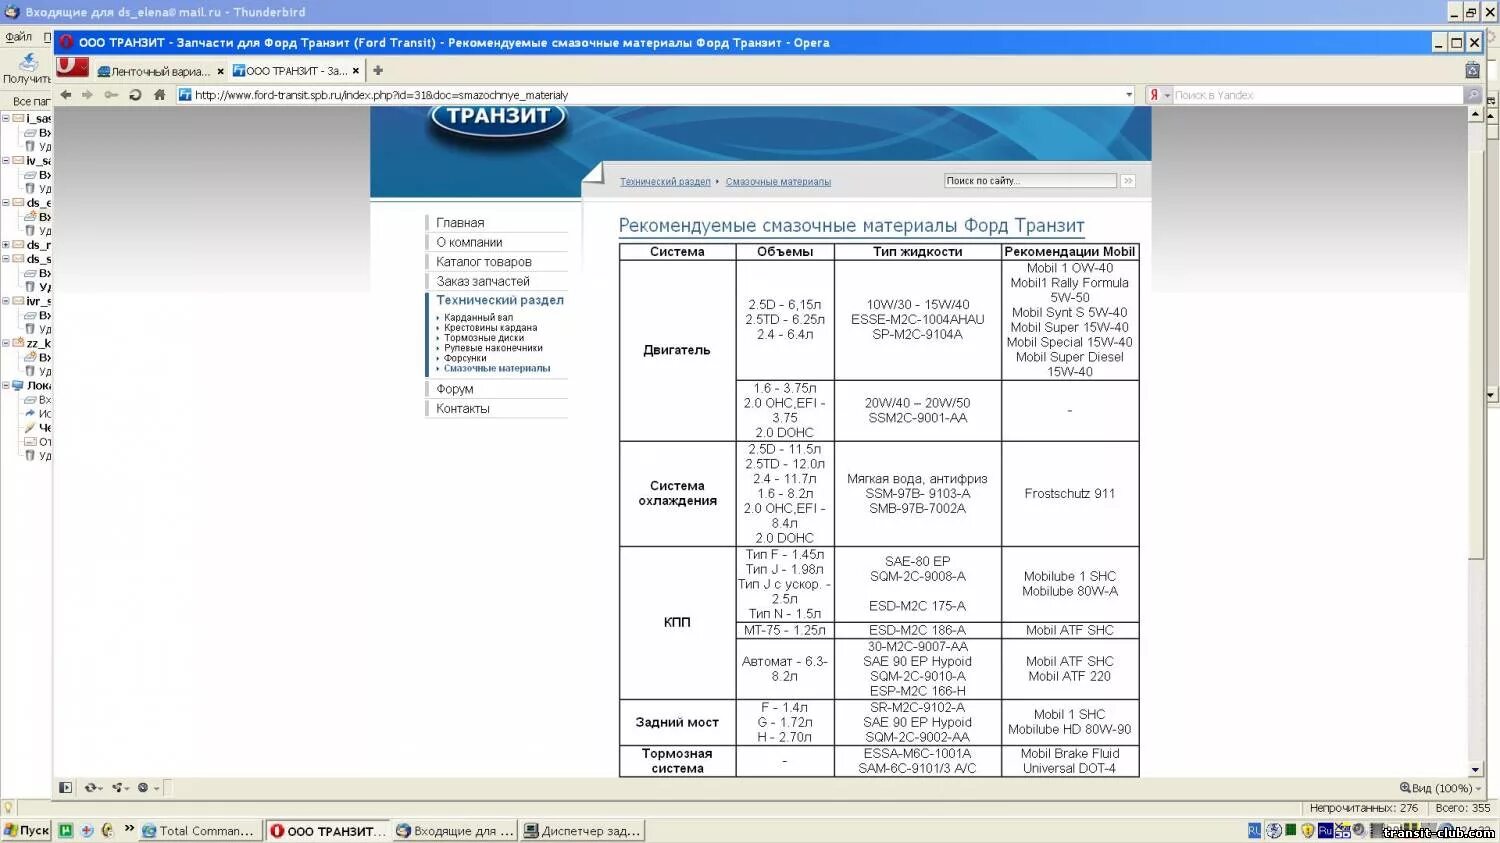
Task: Click the lightbulb status icon in Thunderbird
Action: [x=8, y=808]
